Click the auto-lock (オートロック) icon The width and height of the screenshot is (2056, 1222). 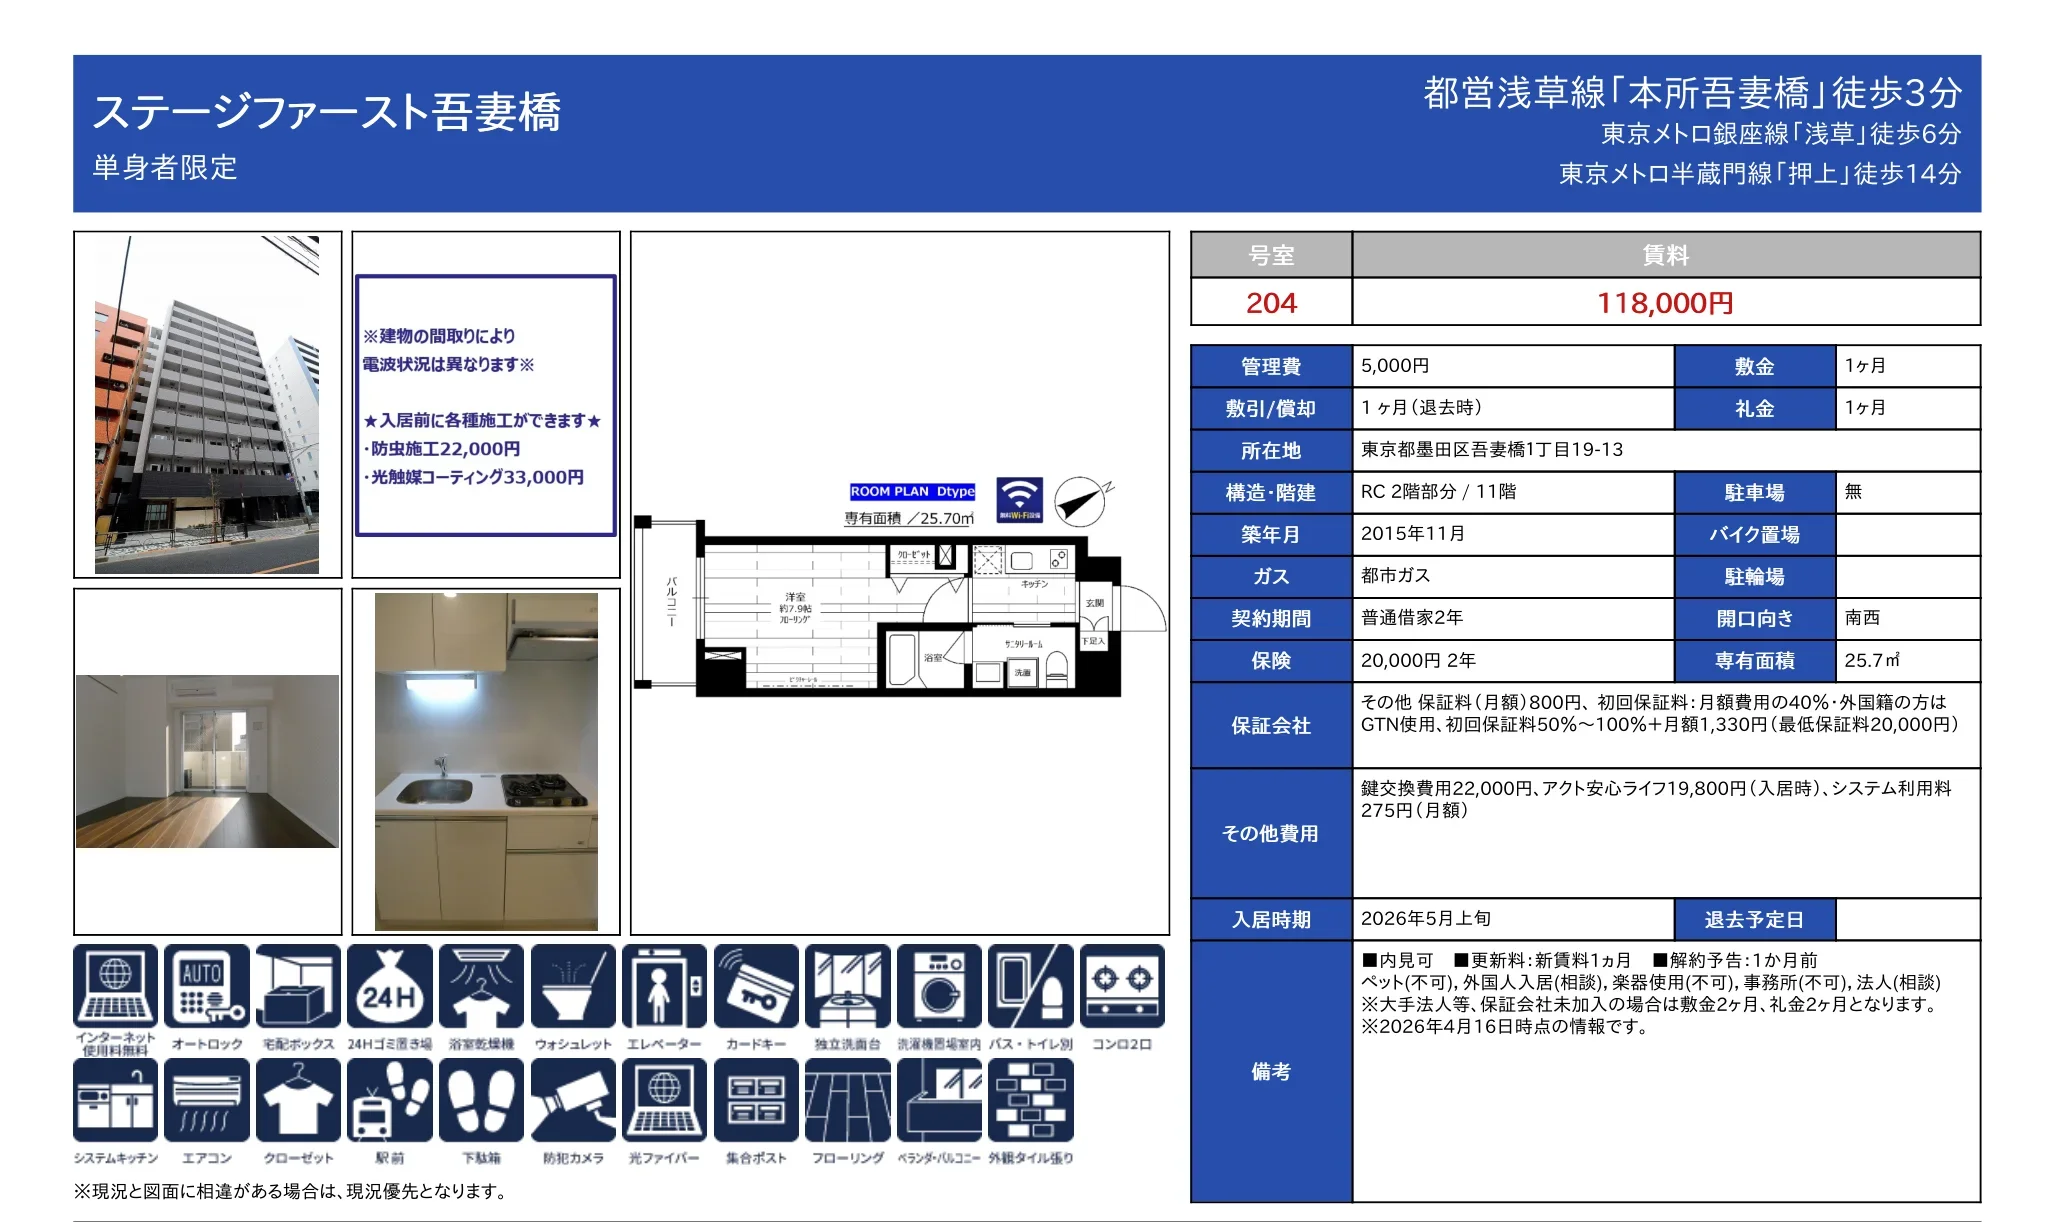pos(207,987)
